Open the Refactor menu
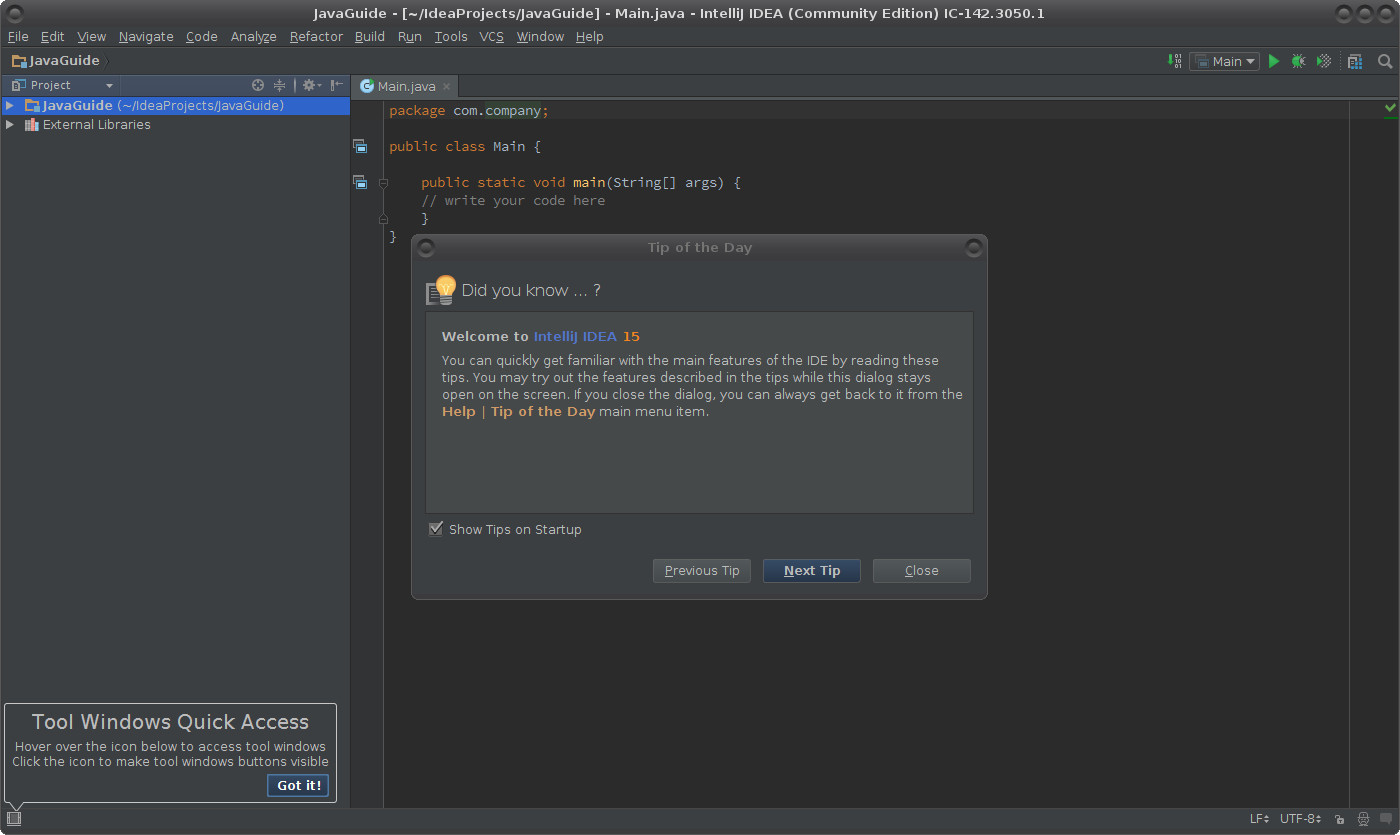The width and height of the screenshot is (1400, 835). tap(316, 36)
